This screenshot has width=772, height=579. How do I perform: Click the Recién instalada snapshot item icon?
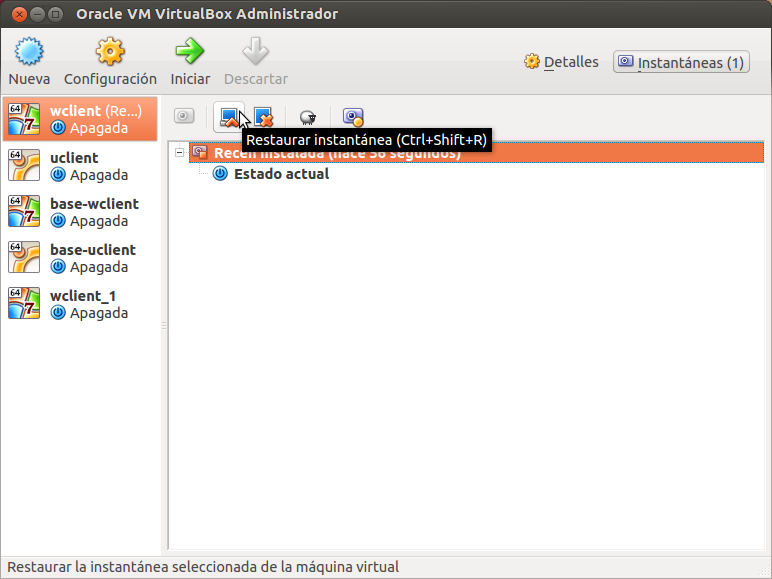[200, 152]
